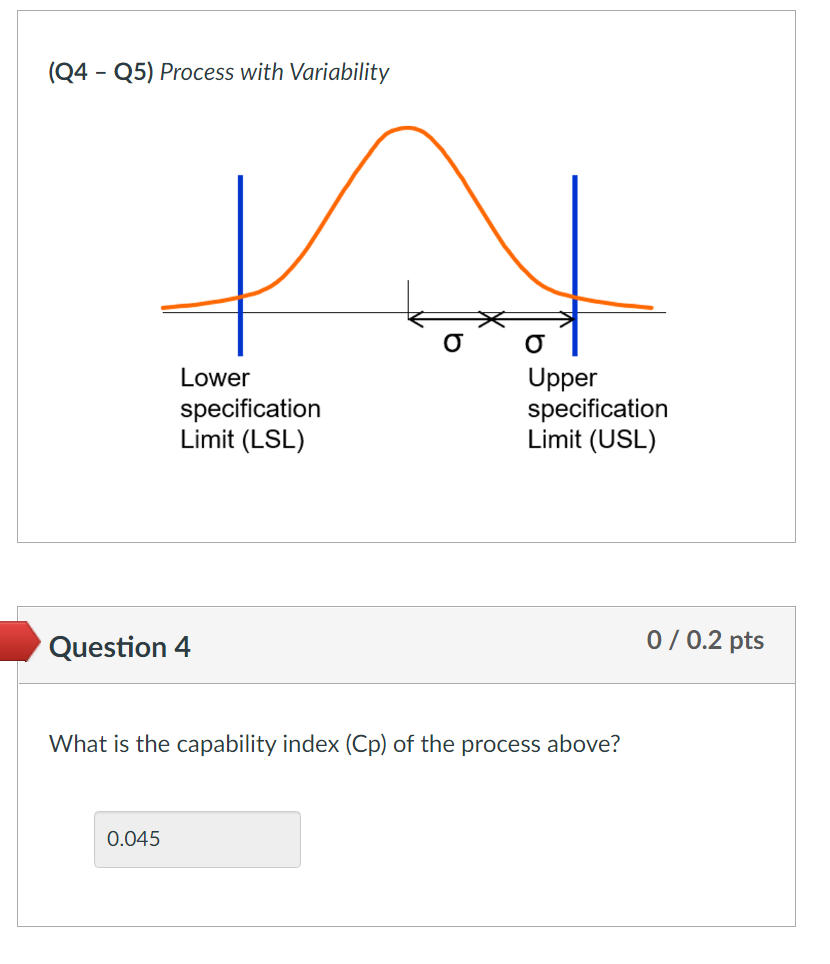The width and height of the screenshot is (830, 964).
Task: Click the right sigma (σ) symbol
Action: click(x=533, y=343)
